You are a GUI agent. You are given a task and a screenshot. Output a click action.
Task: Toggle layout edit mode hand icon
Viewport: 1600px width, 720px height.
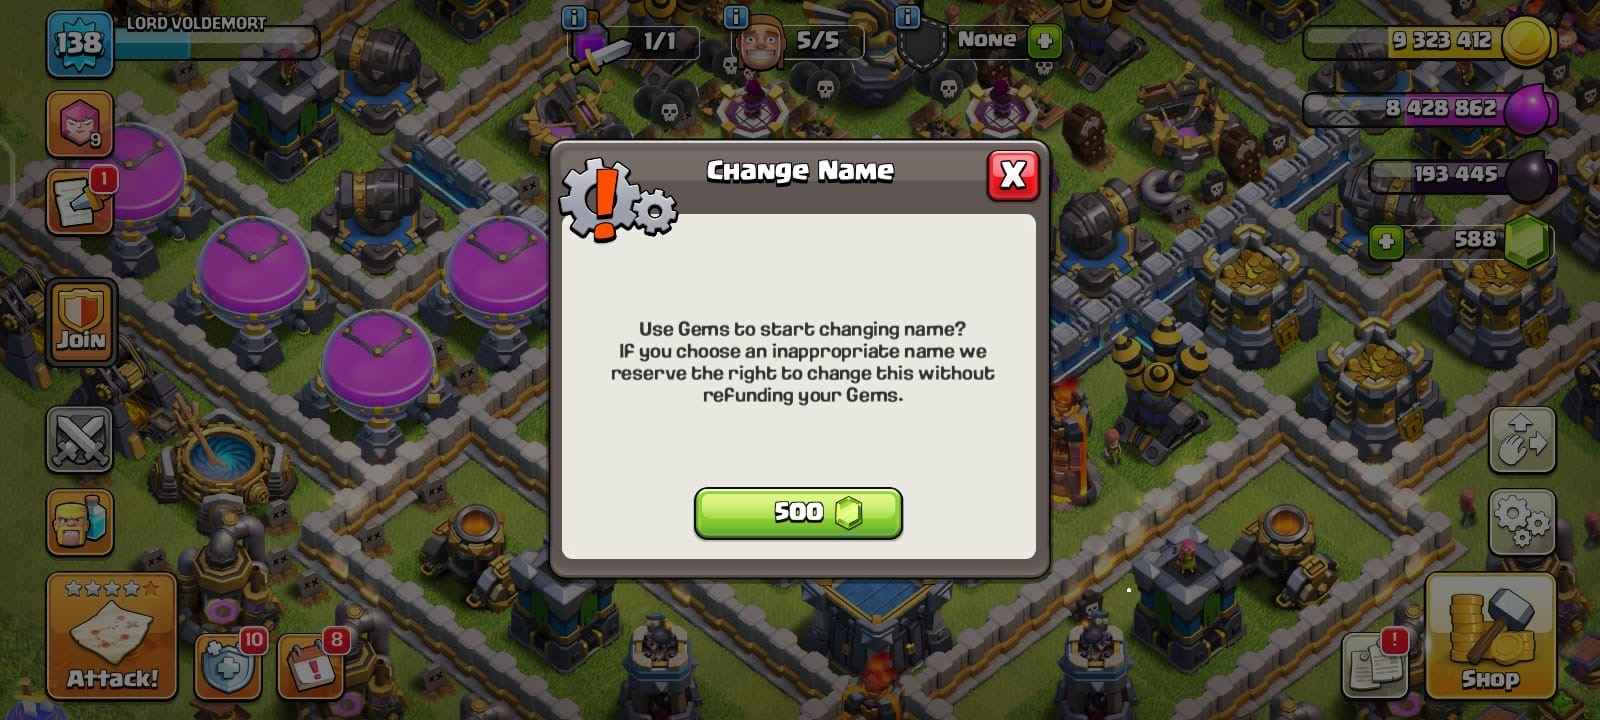1521,440
